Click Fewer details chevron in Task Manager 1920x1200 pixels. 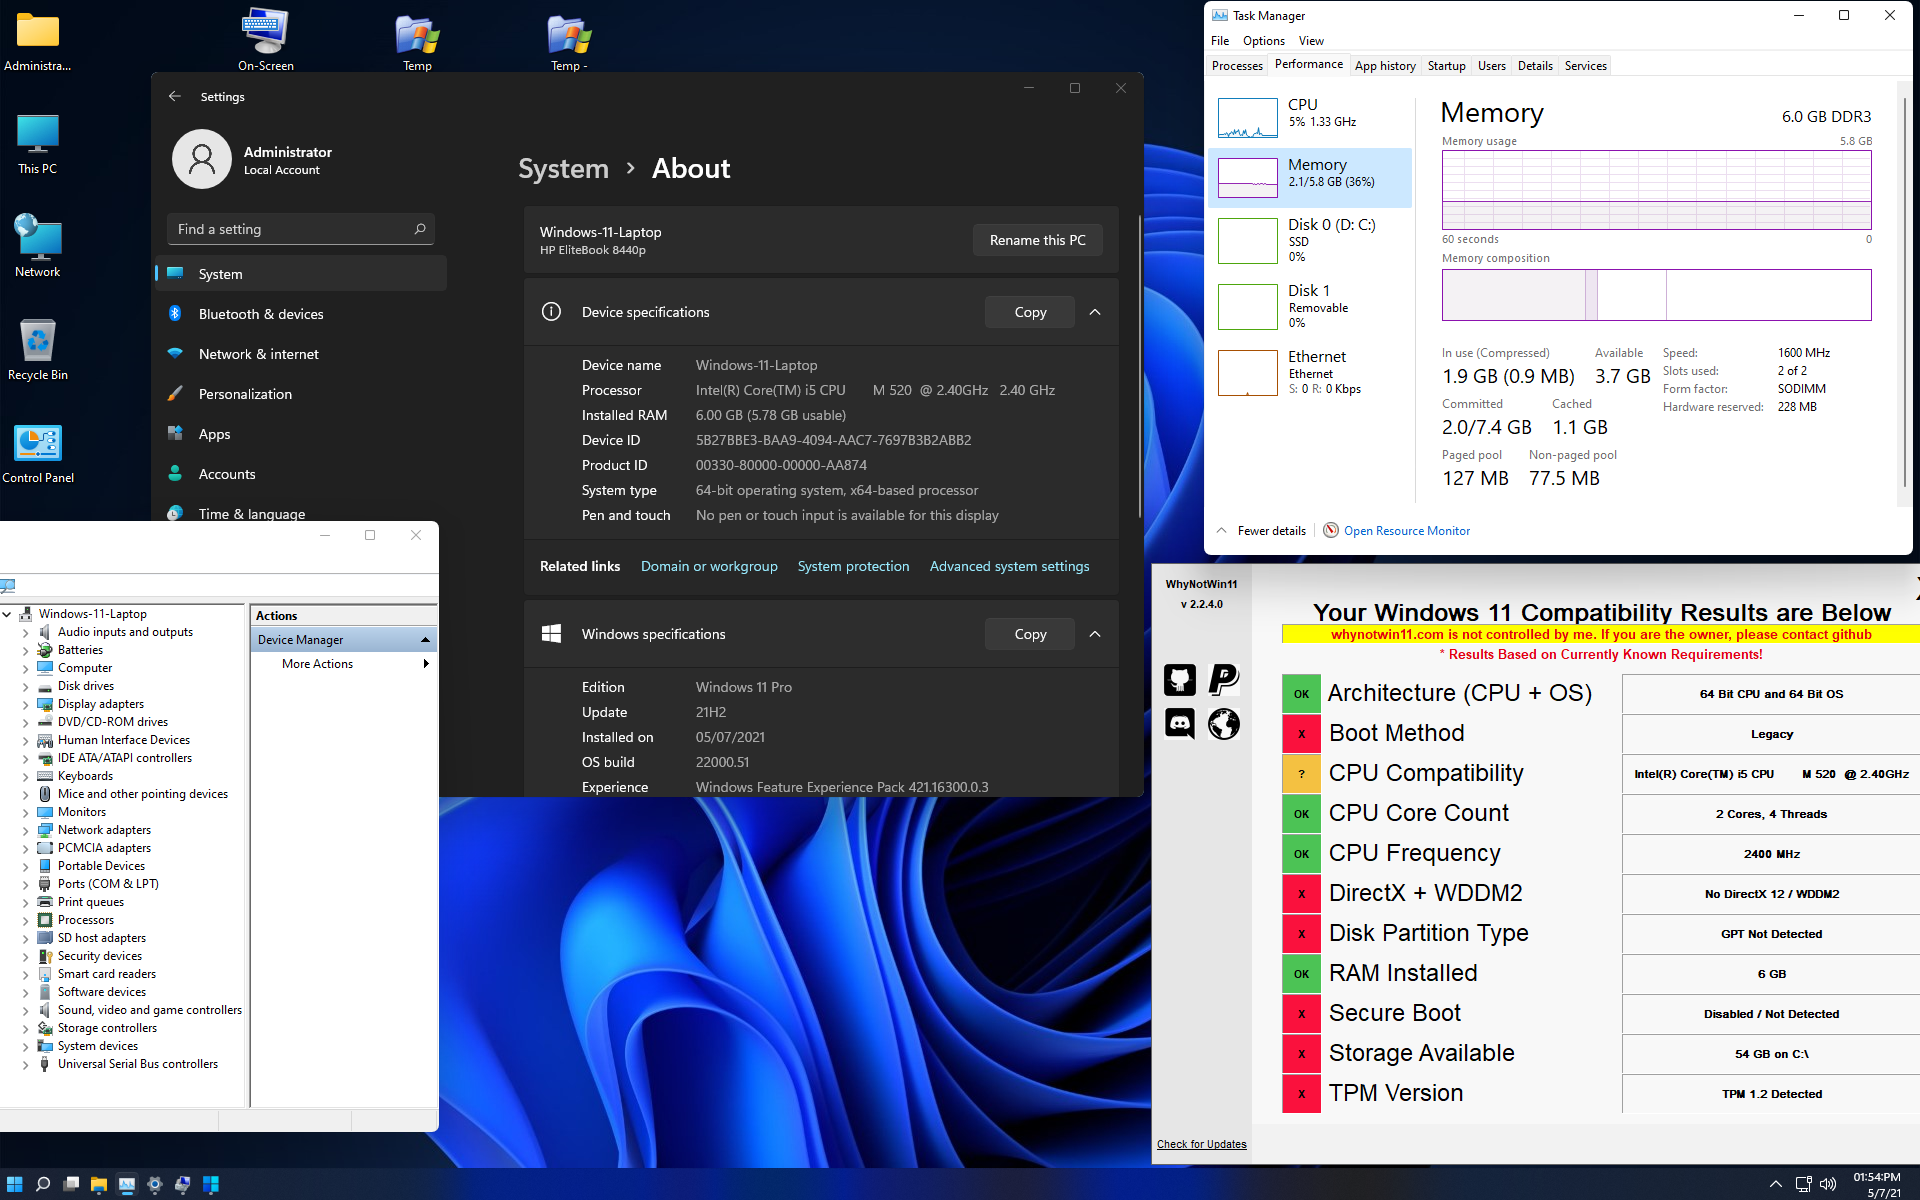[1222, 530]
